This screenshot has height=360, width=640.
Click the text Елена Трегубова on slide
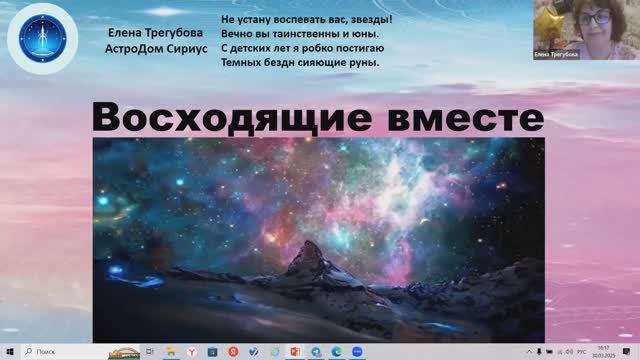(156, 33)
